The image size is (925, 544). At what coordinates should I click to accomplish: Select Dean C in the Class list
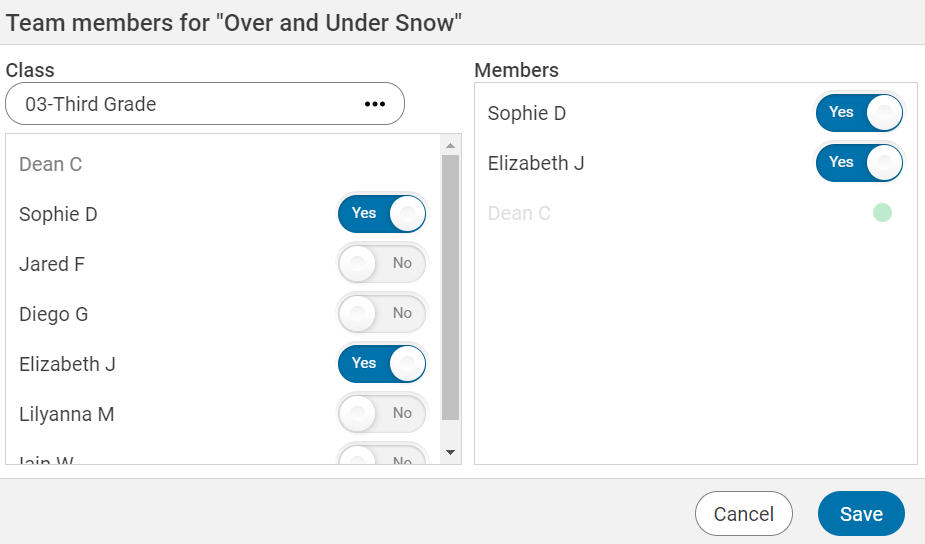pyautogui.click(x=51, y=165)
